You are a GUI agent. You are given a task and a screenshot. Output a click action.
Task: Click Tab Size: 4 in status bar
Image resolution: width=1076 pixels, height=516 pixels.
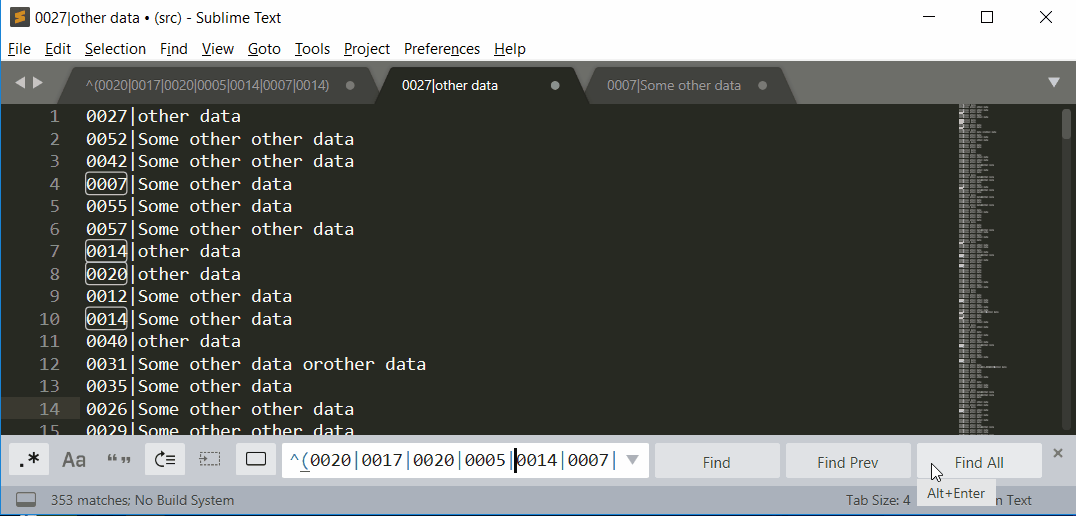pos(878,500)
